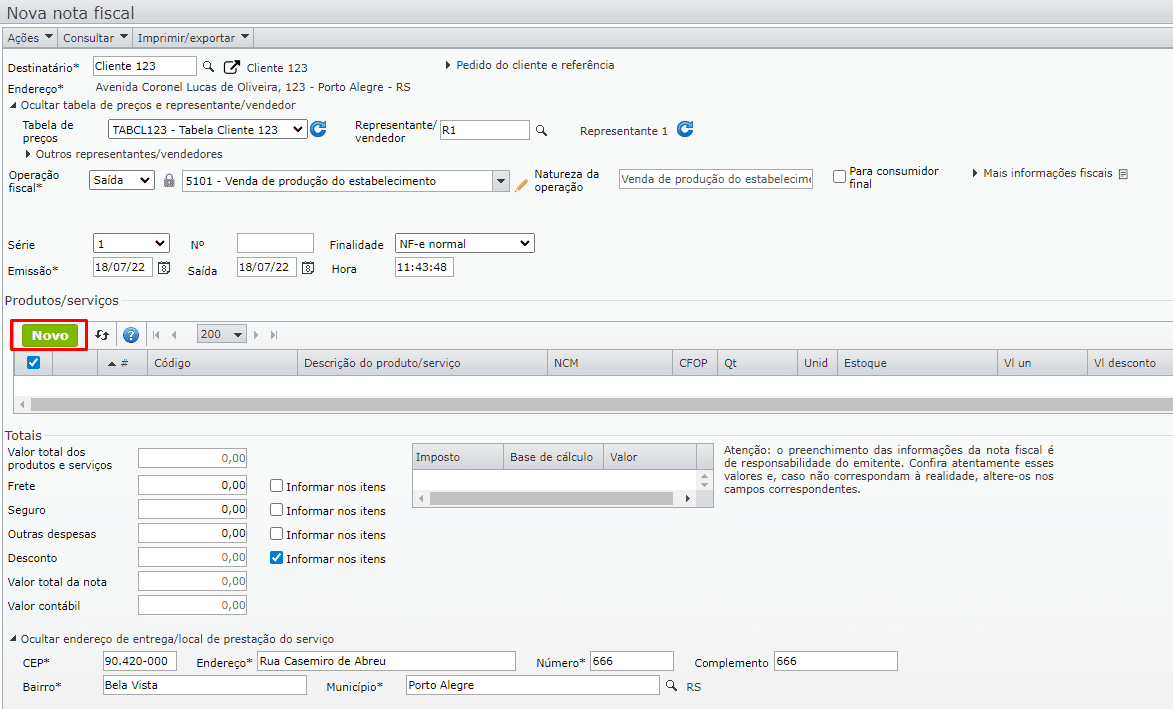Open Consultar menu
Screen dimensions: 1173x709
[x=95, y=37]
